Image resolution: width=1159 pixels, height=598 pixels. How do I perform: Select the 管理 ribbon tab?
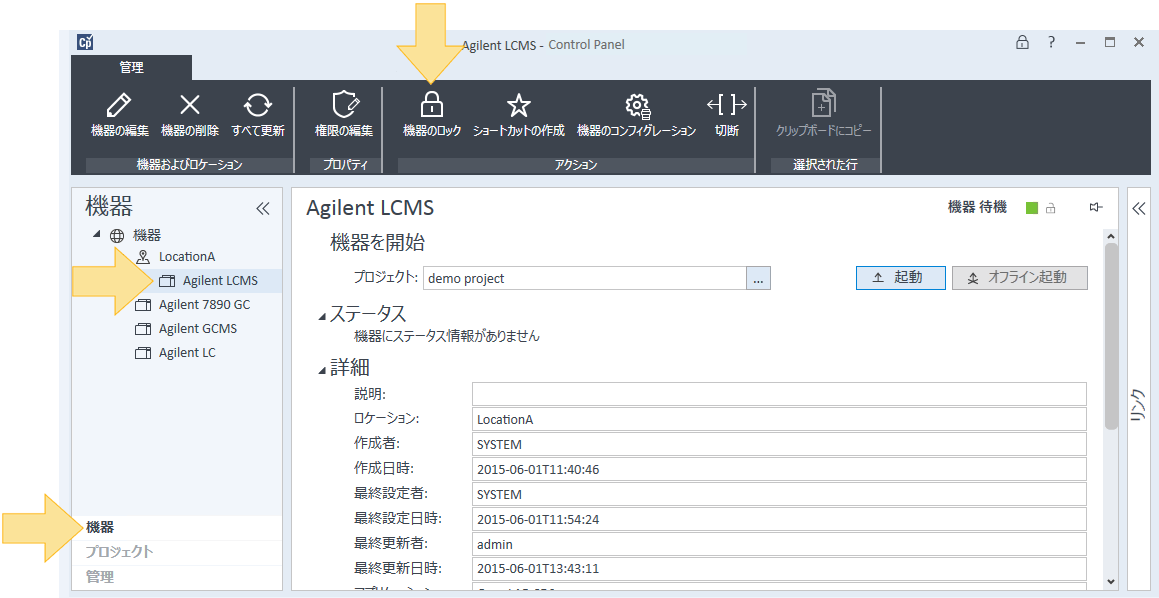pos(131,68)
